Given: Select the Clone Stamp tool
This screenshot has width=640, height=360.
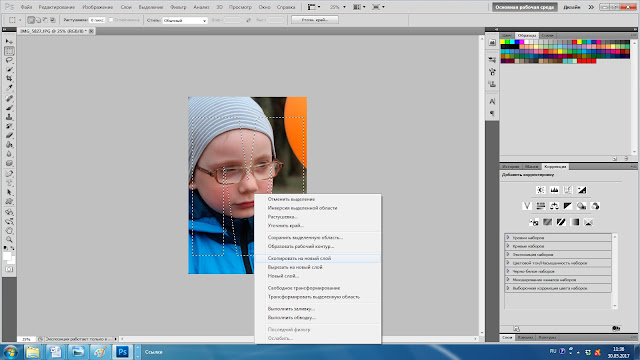Looking at the screenshot, I should click(9, 117).
